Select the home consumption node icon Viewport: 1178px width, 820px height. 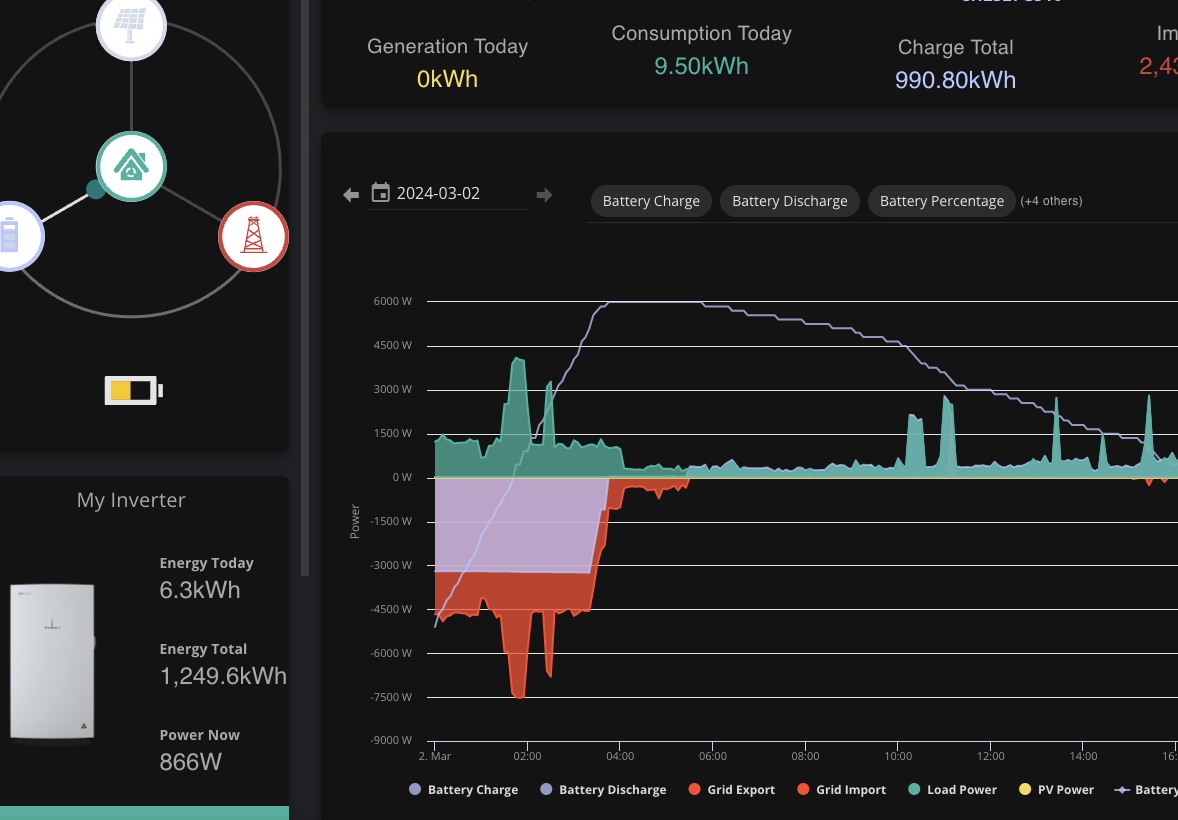pos(131,166)
